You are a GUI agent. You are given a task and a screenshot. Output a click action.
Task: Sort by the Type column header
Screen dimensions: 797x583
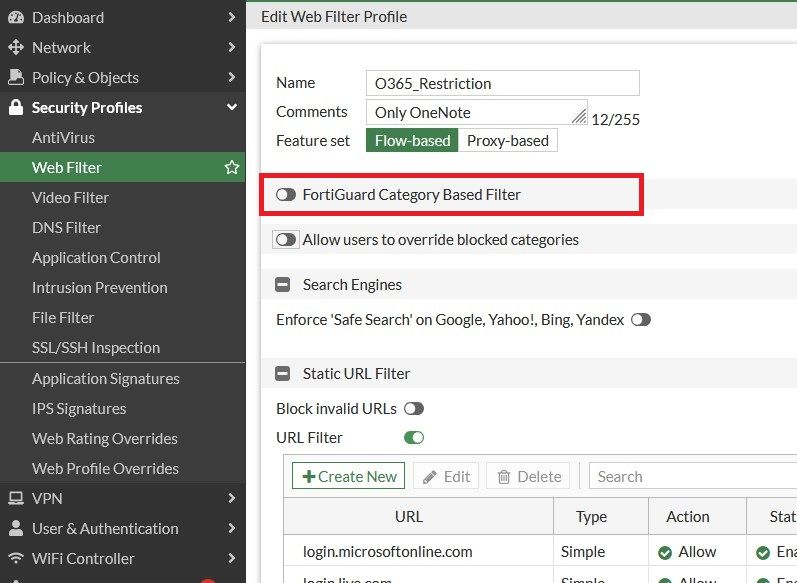point(601,516)
